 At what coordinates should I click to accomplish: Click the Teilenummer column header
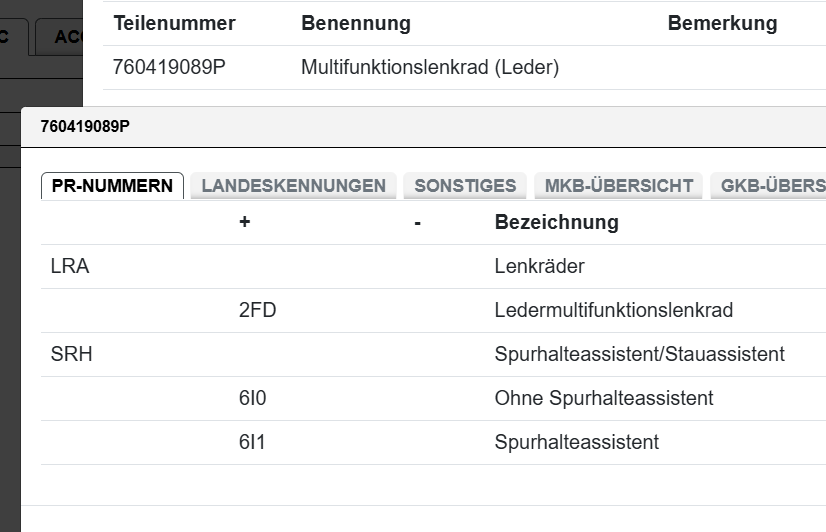point(175,23)
